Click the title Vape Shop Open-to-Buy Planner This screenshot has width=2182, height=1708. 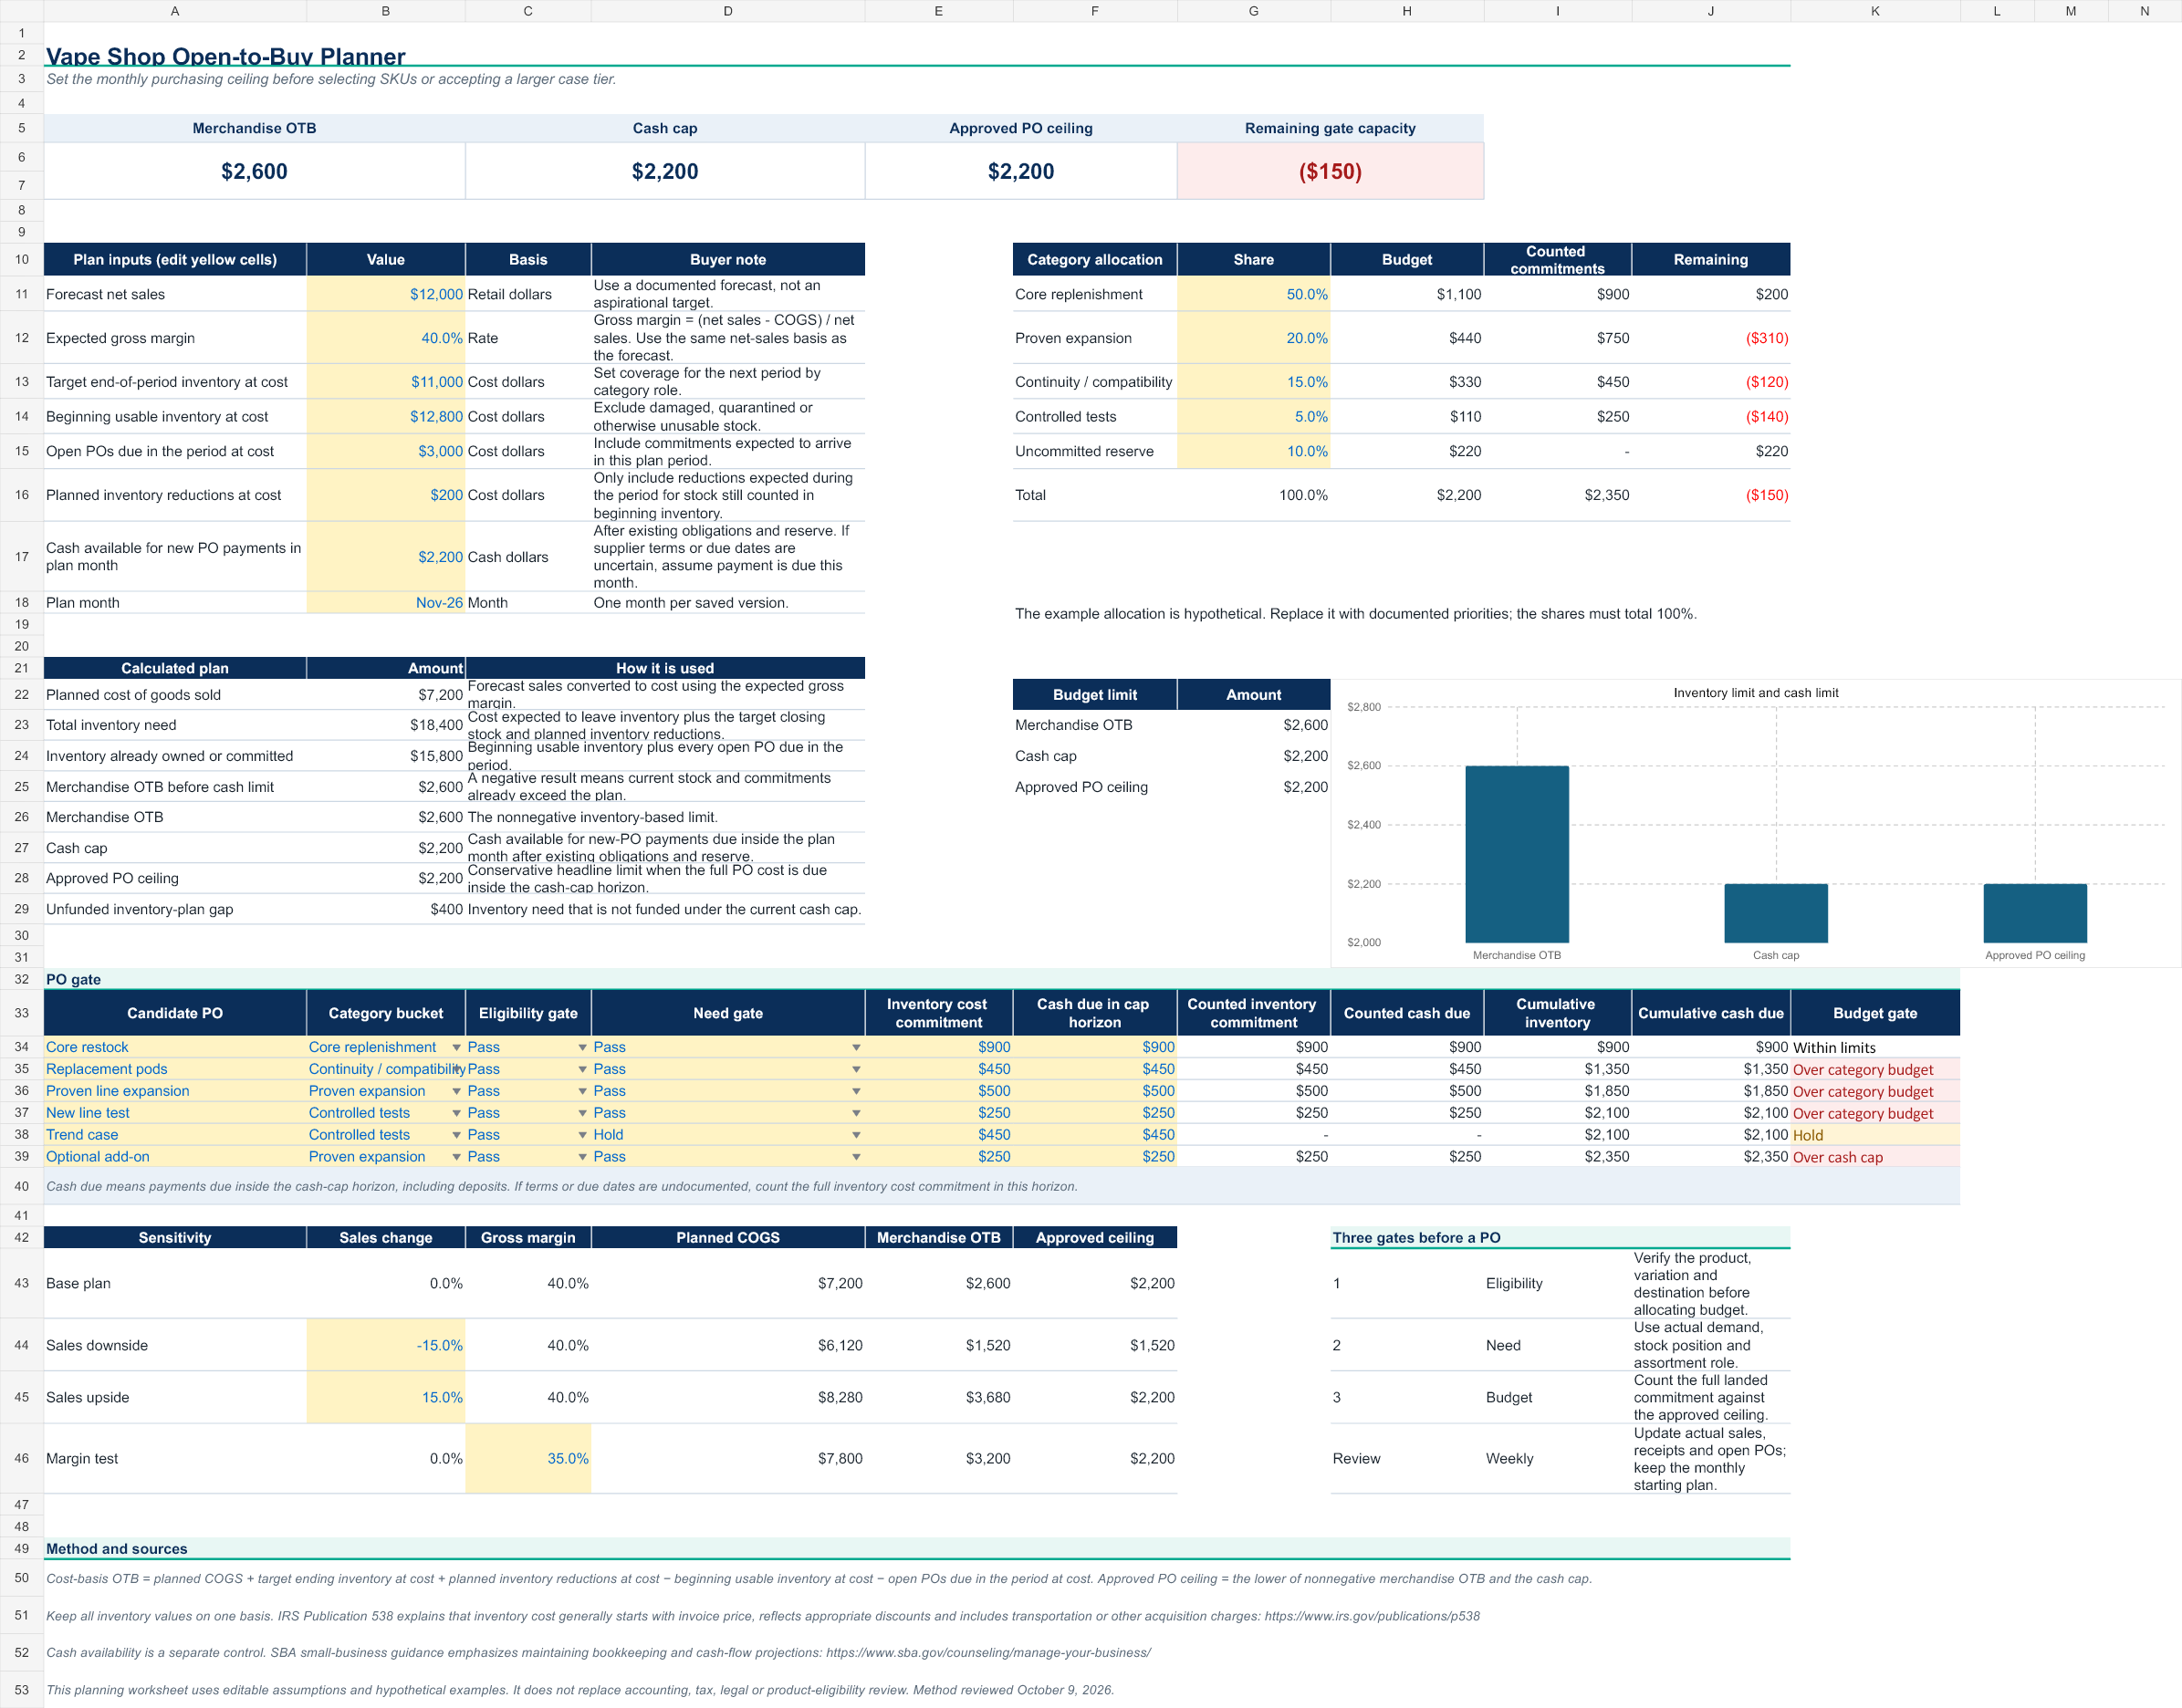coord(226,56)
